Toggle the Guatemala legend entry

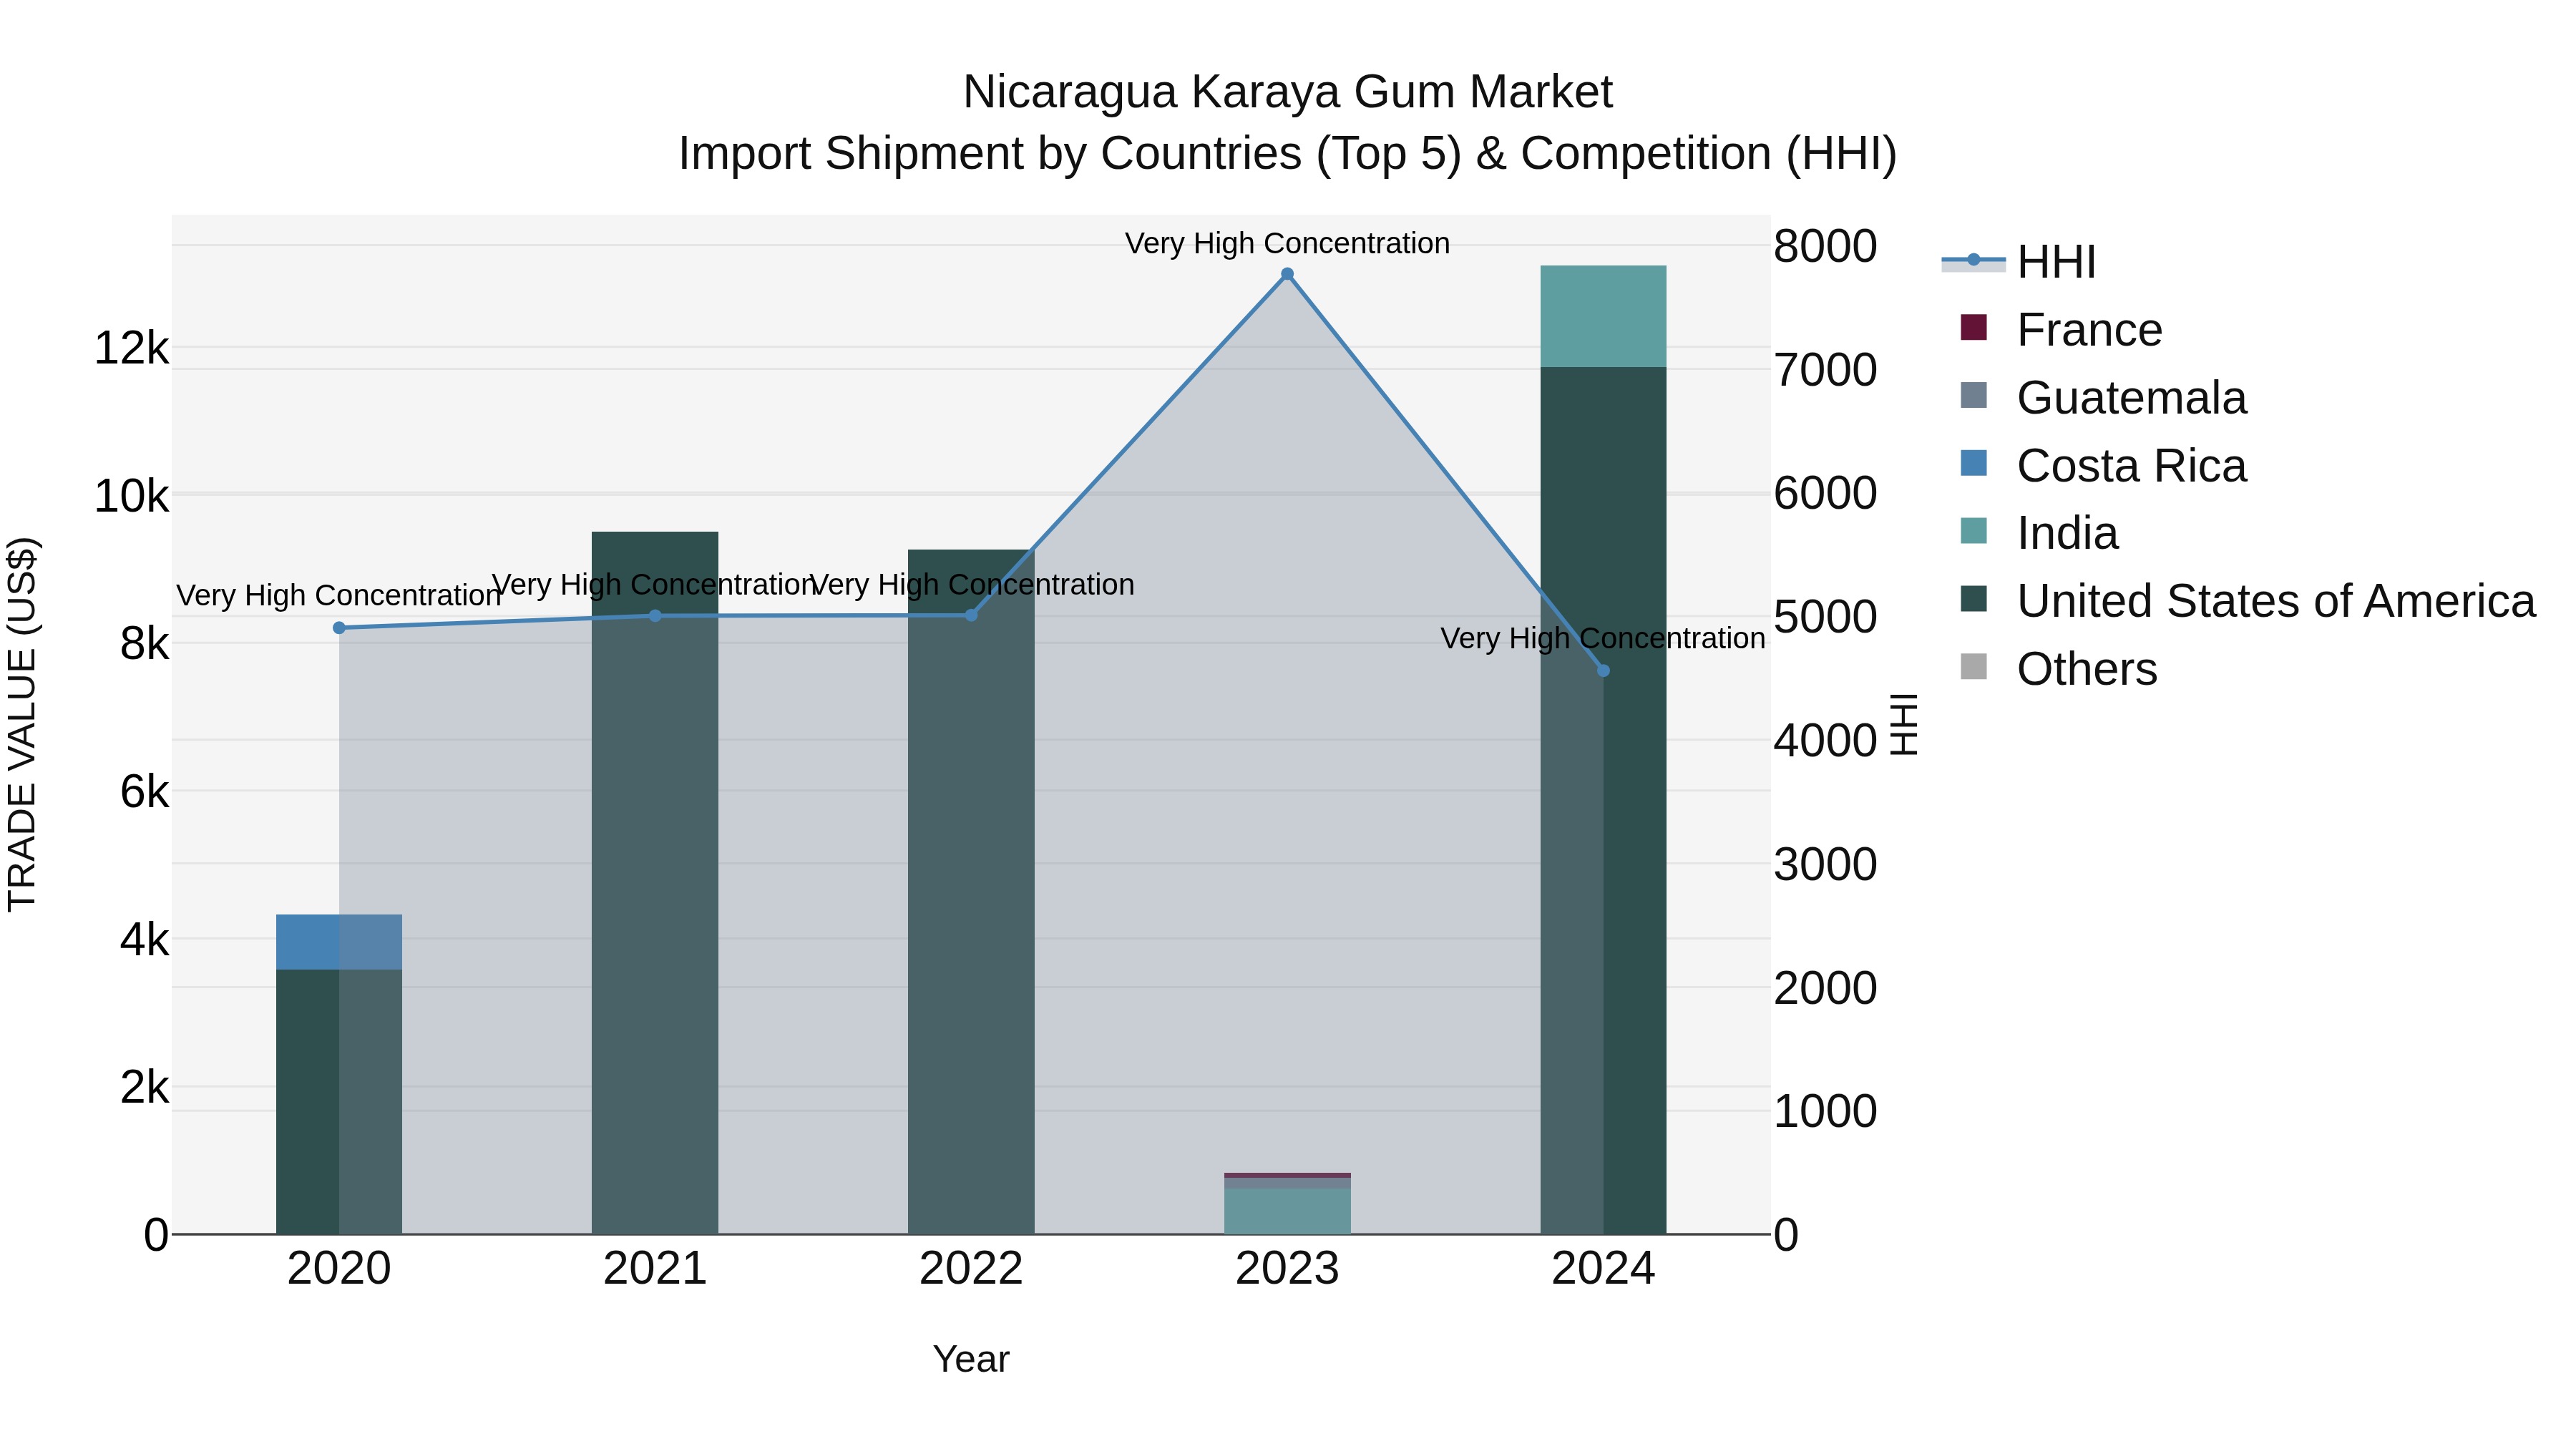[2104, 398]
